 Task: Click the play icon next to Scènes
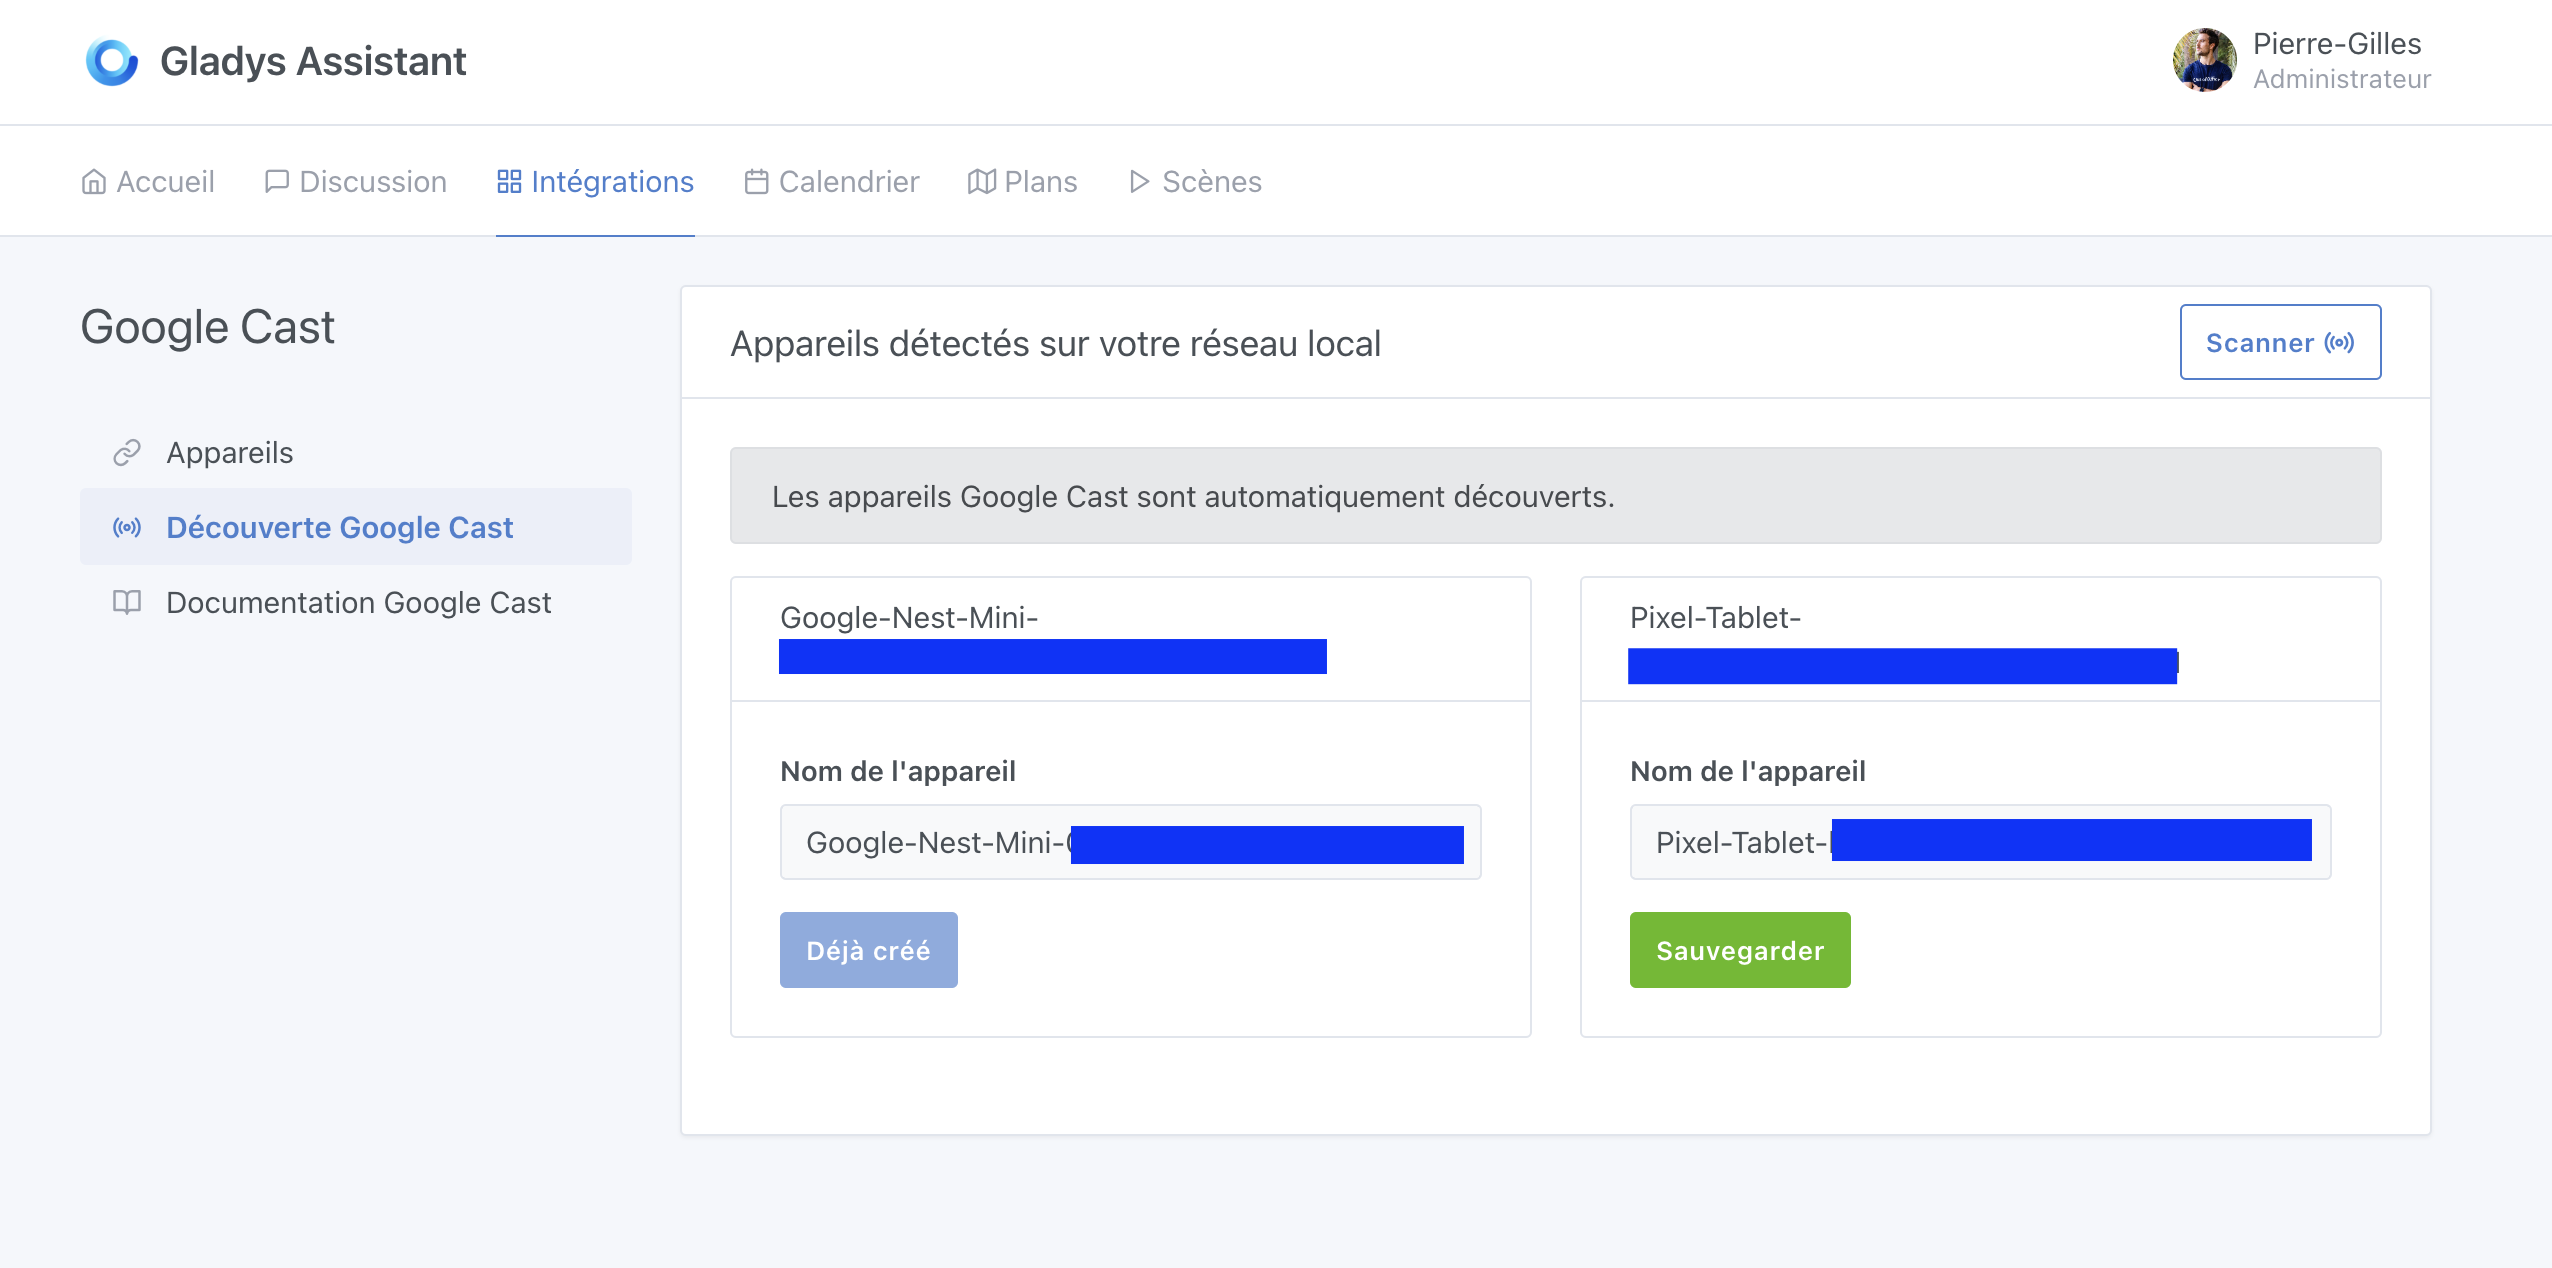1138,181
